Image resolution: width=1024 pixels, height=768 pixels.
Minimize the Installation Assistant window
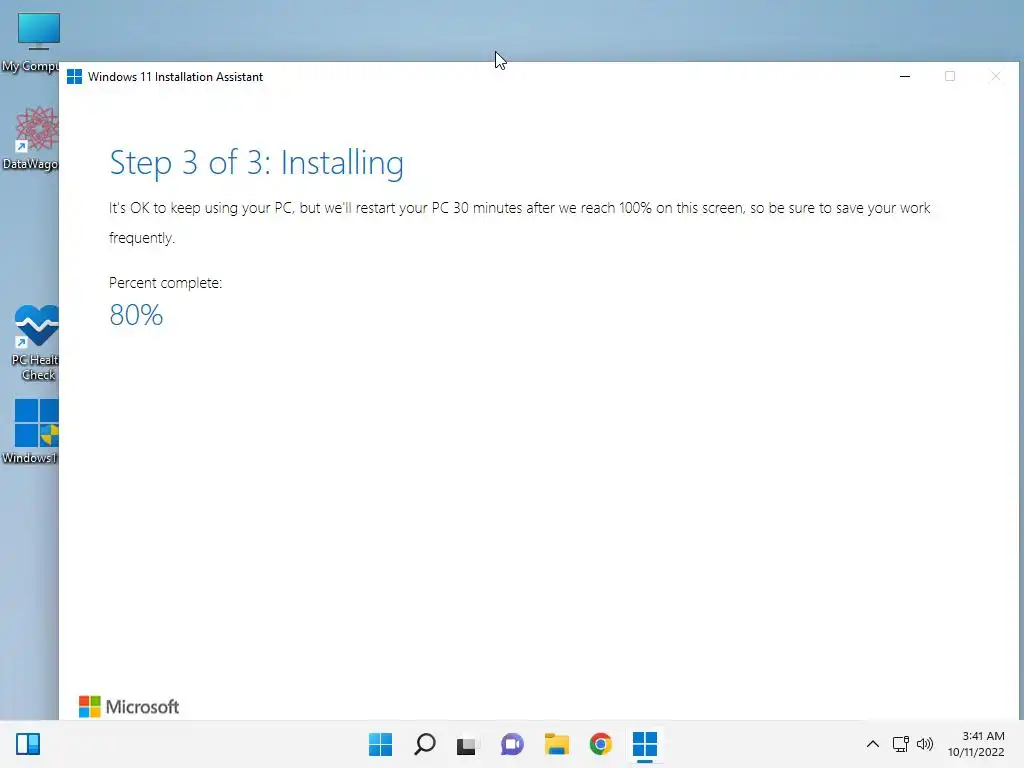tap(905, 76)
